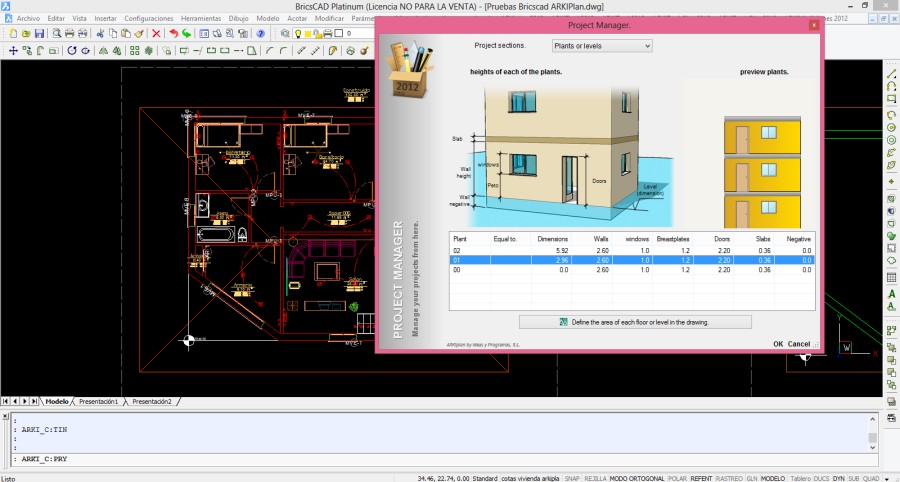Go to first layout tab arrow
Image resolution: width=900 pixels, height=482 pixels.
(x=6, y=401)
